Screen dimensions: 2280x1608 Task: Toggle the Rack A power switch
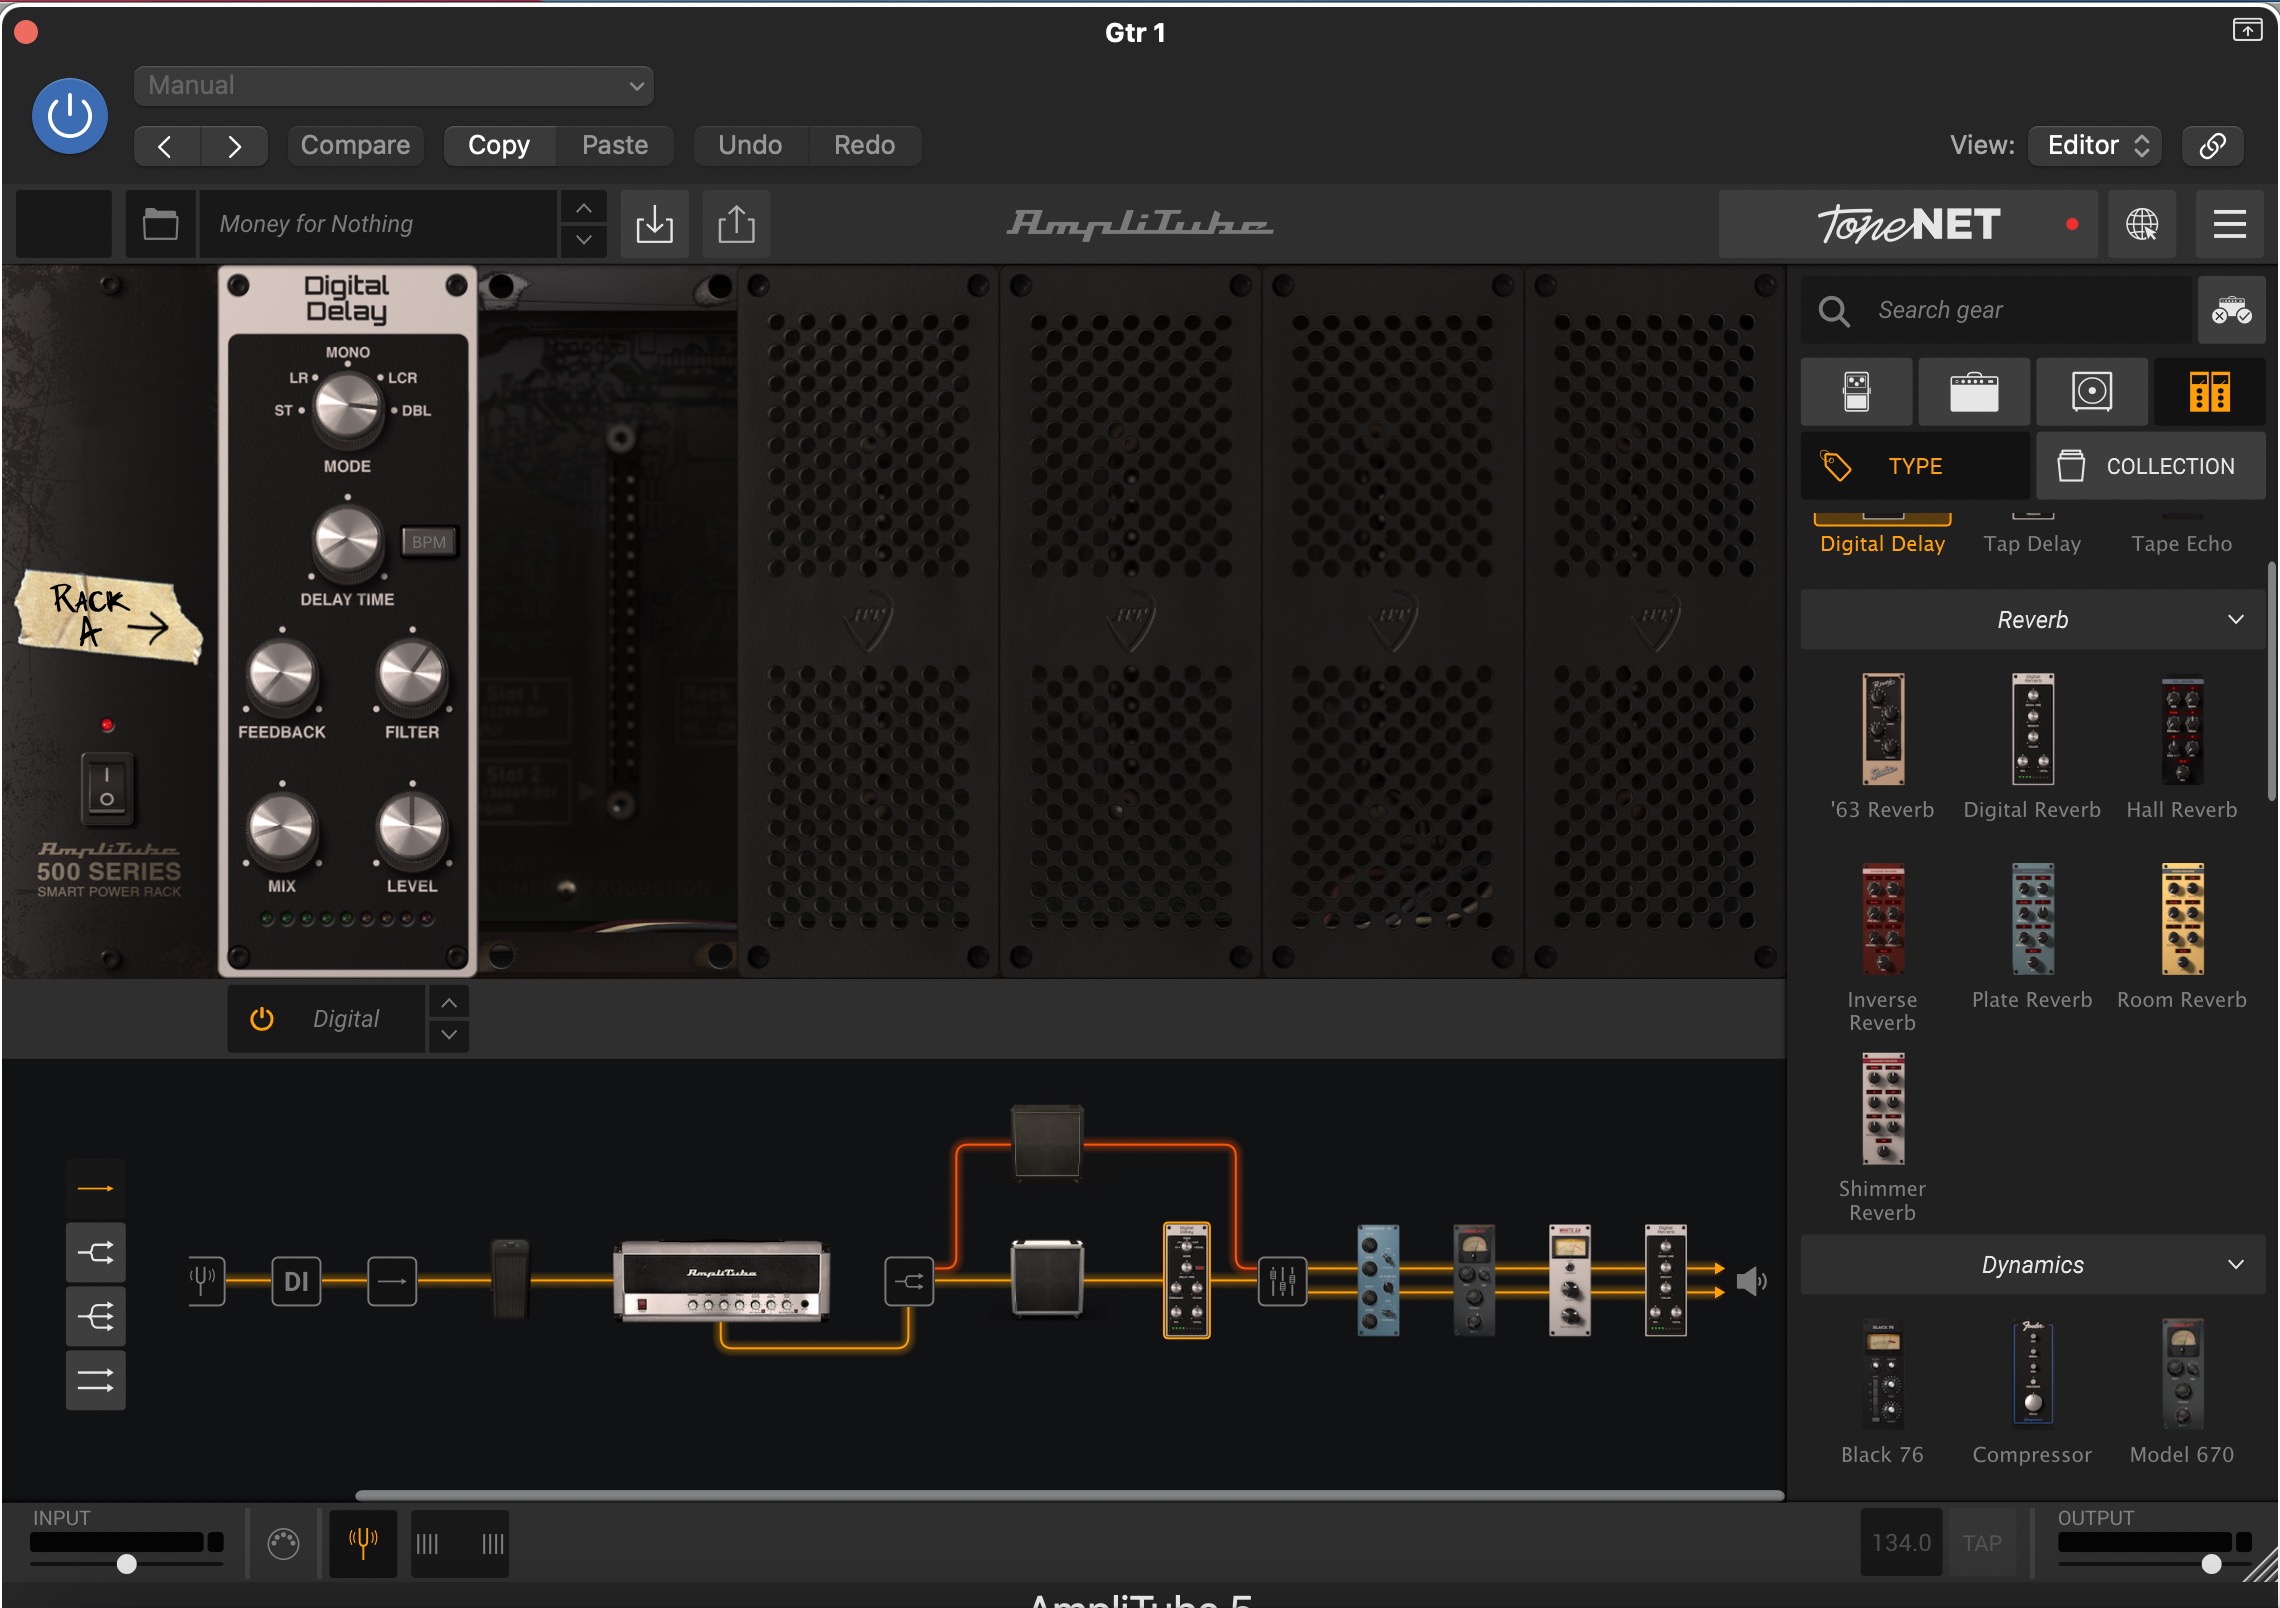(107, 787)
